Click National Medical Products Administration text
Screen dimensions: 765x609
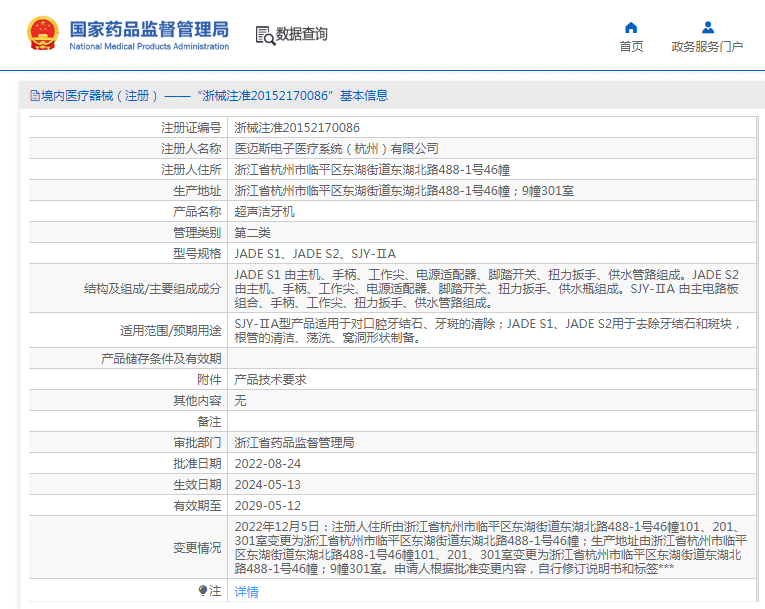point(149,46)
